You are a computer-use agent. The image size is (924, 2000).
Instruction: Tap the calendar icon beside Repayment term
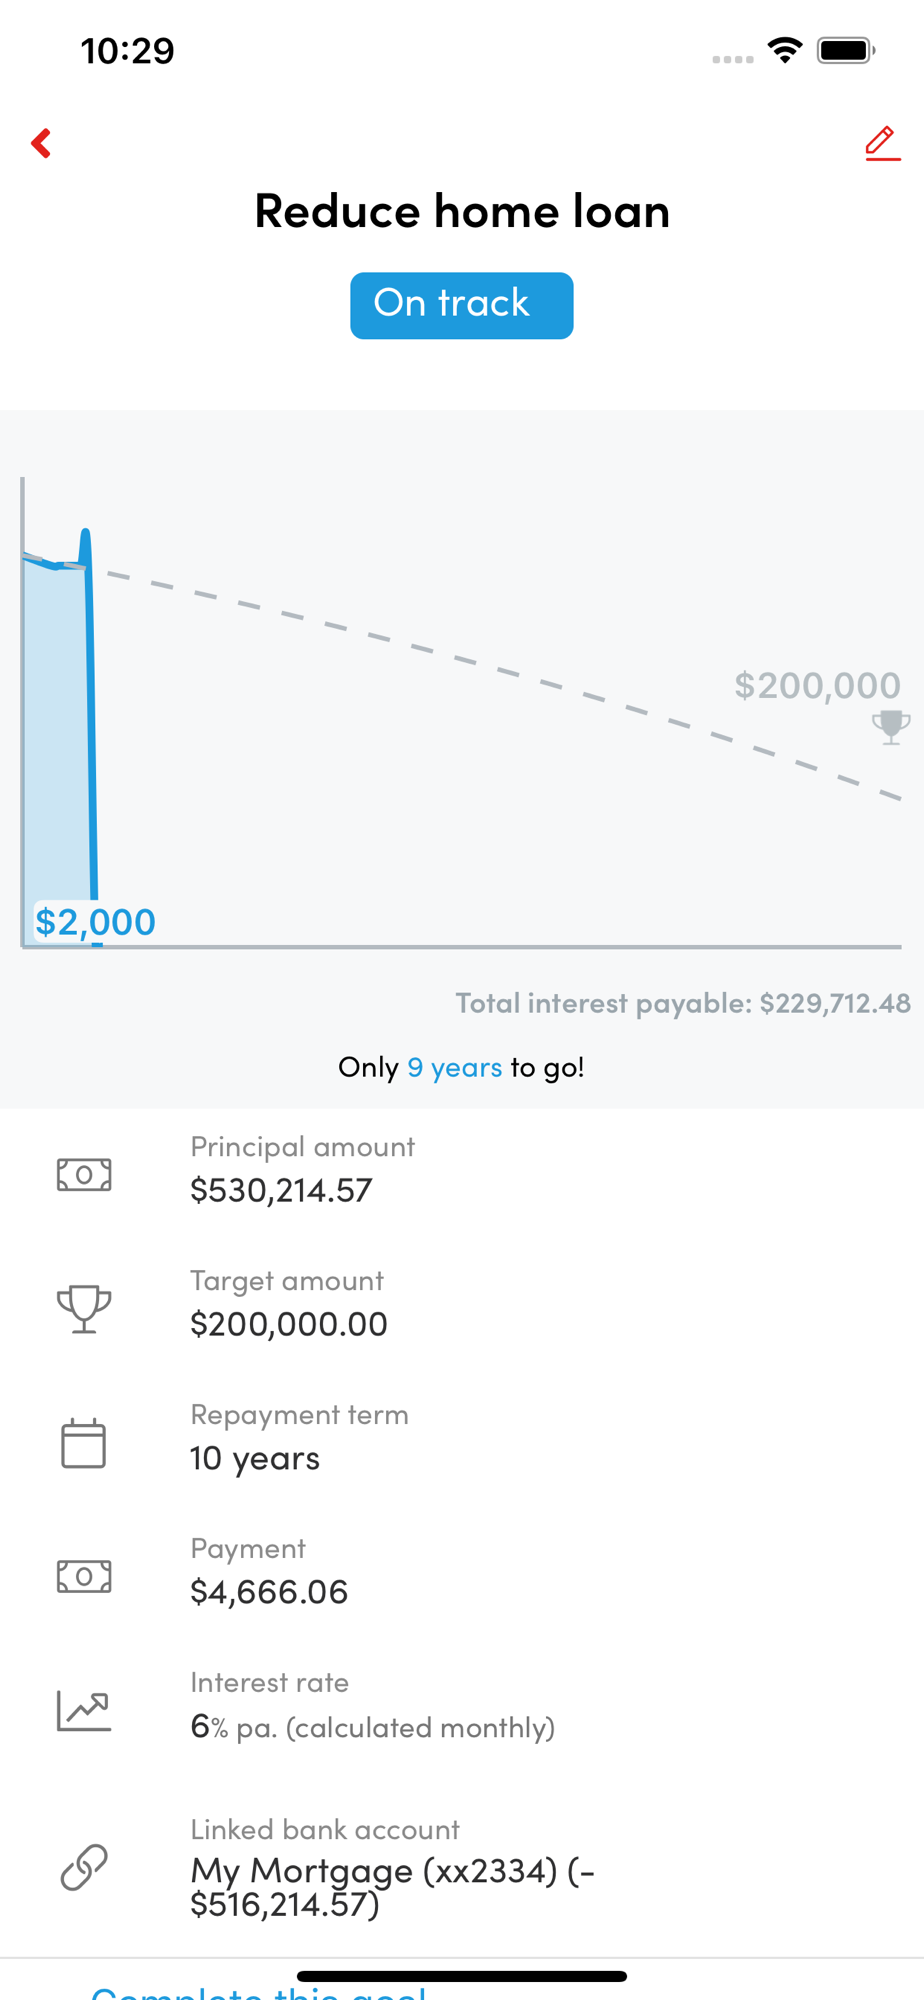pyautogui.click(x=84, y=1443)
